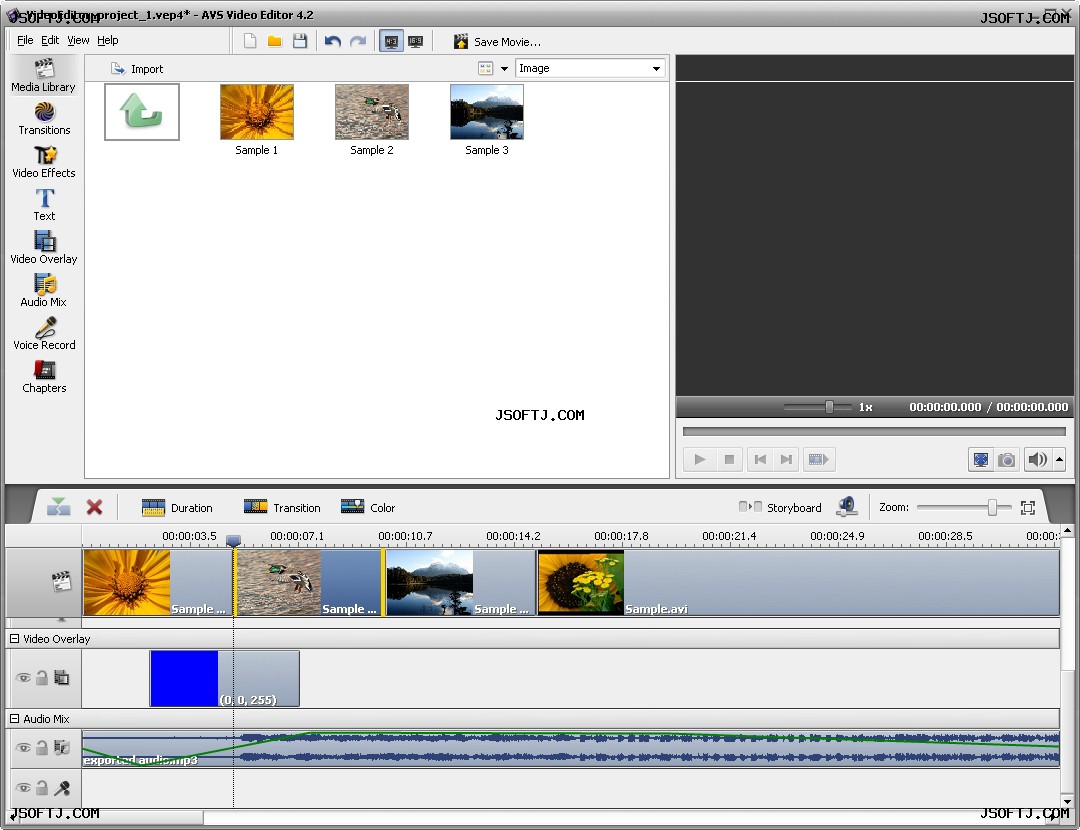
Task: Collapse the Audio Mix track group
Action: point(14,718)
